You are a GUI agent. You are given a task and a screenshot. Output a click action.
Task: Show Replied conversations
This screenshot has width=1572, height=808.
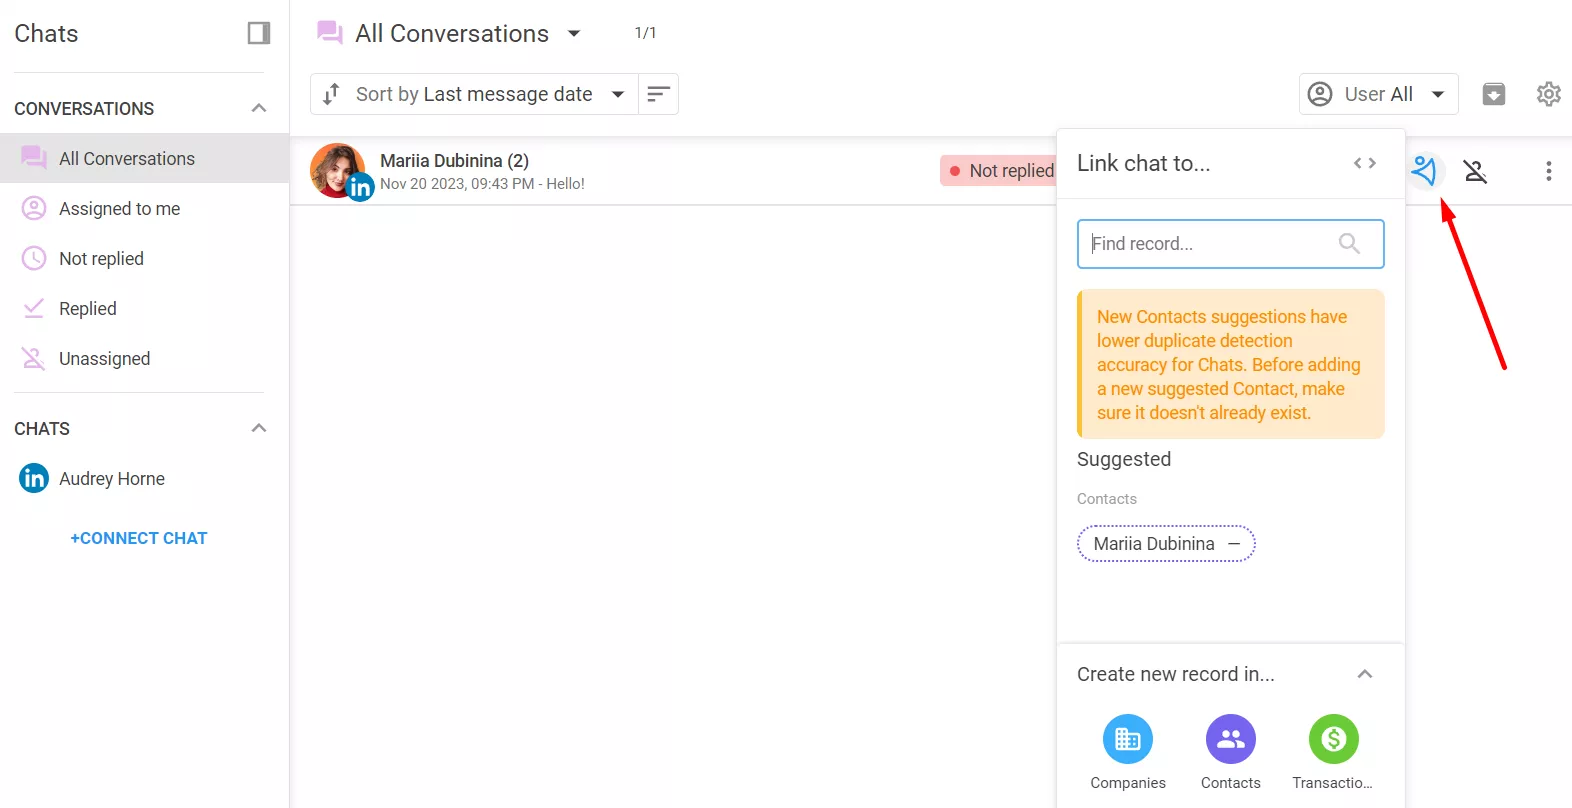[144, 308]
